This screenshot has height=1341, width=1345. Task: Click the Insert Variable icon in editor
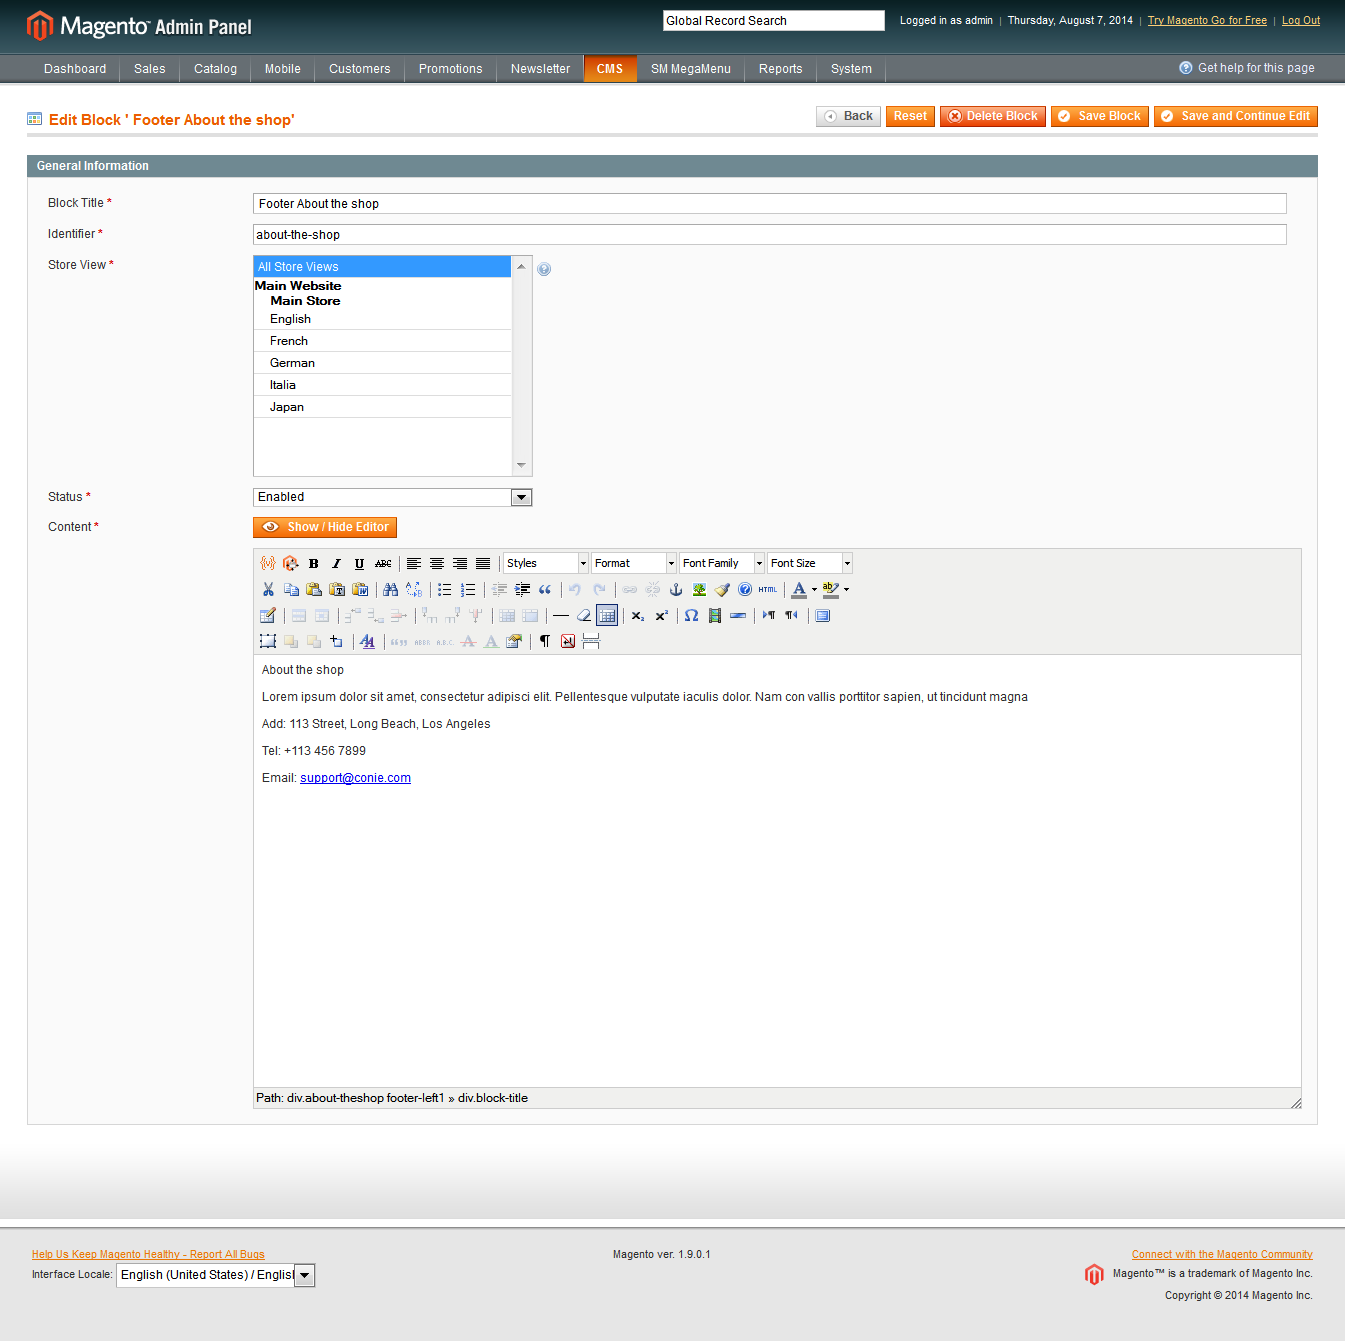coord(267,563)
